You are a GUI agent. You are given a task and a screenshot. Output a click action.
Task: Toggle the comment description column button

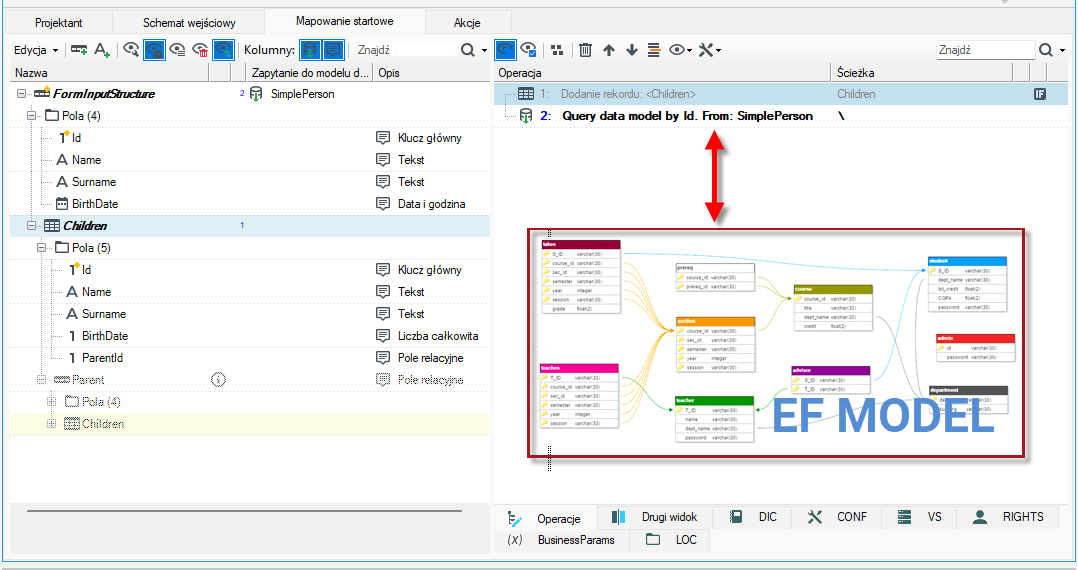333,50
